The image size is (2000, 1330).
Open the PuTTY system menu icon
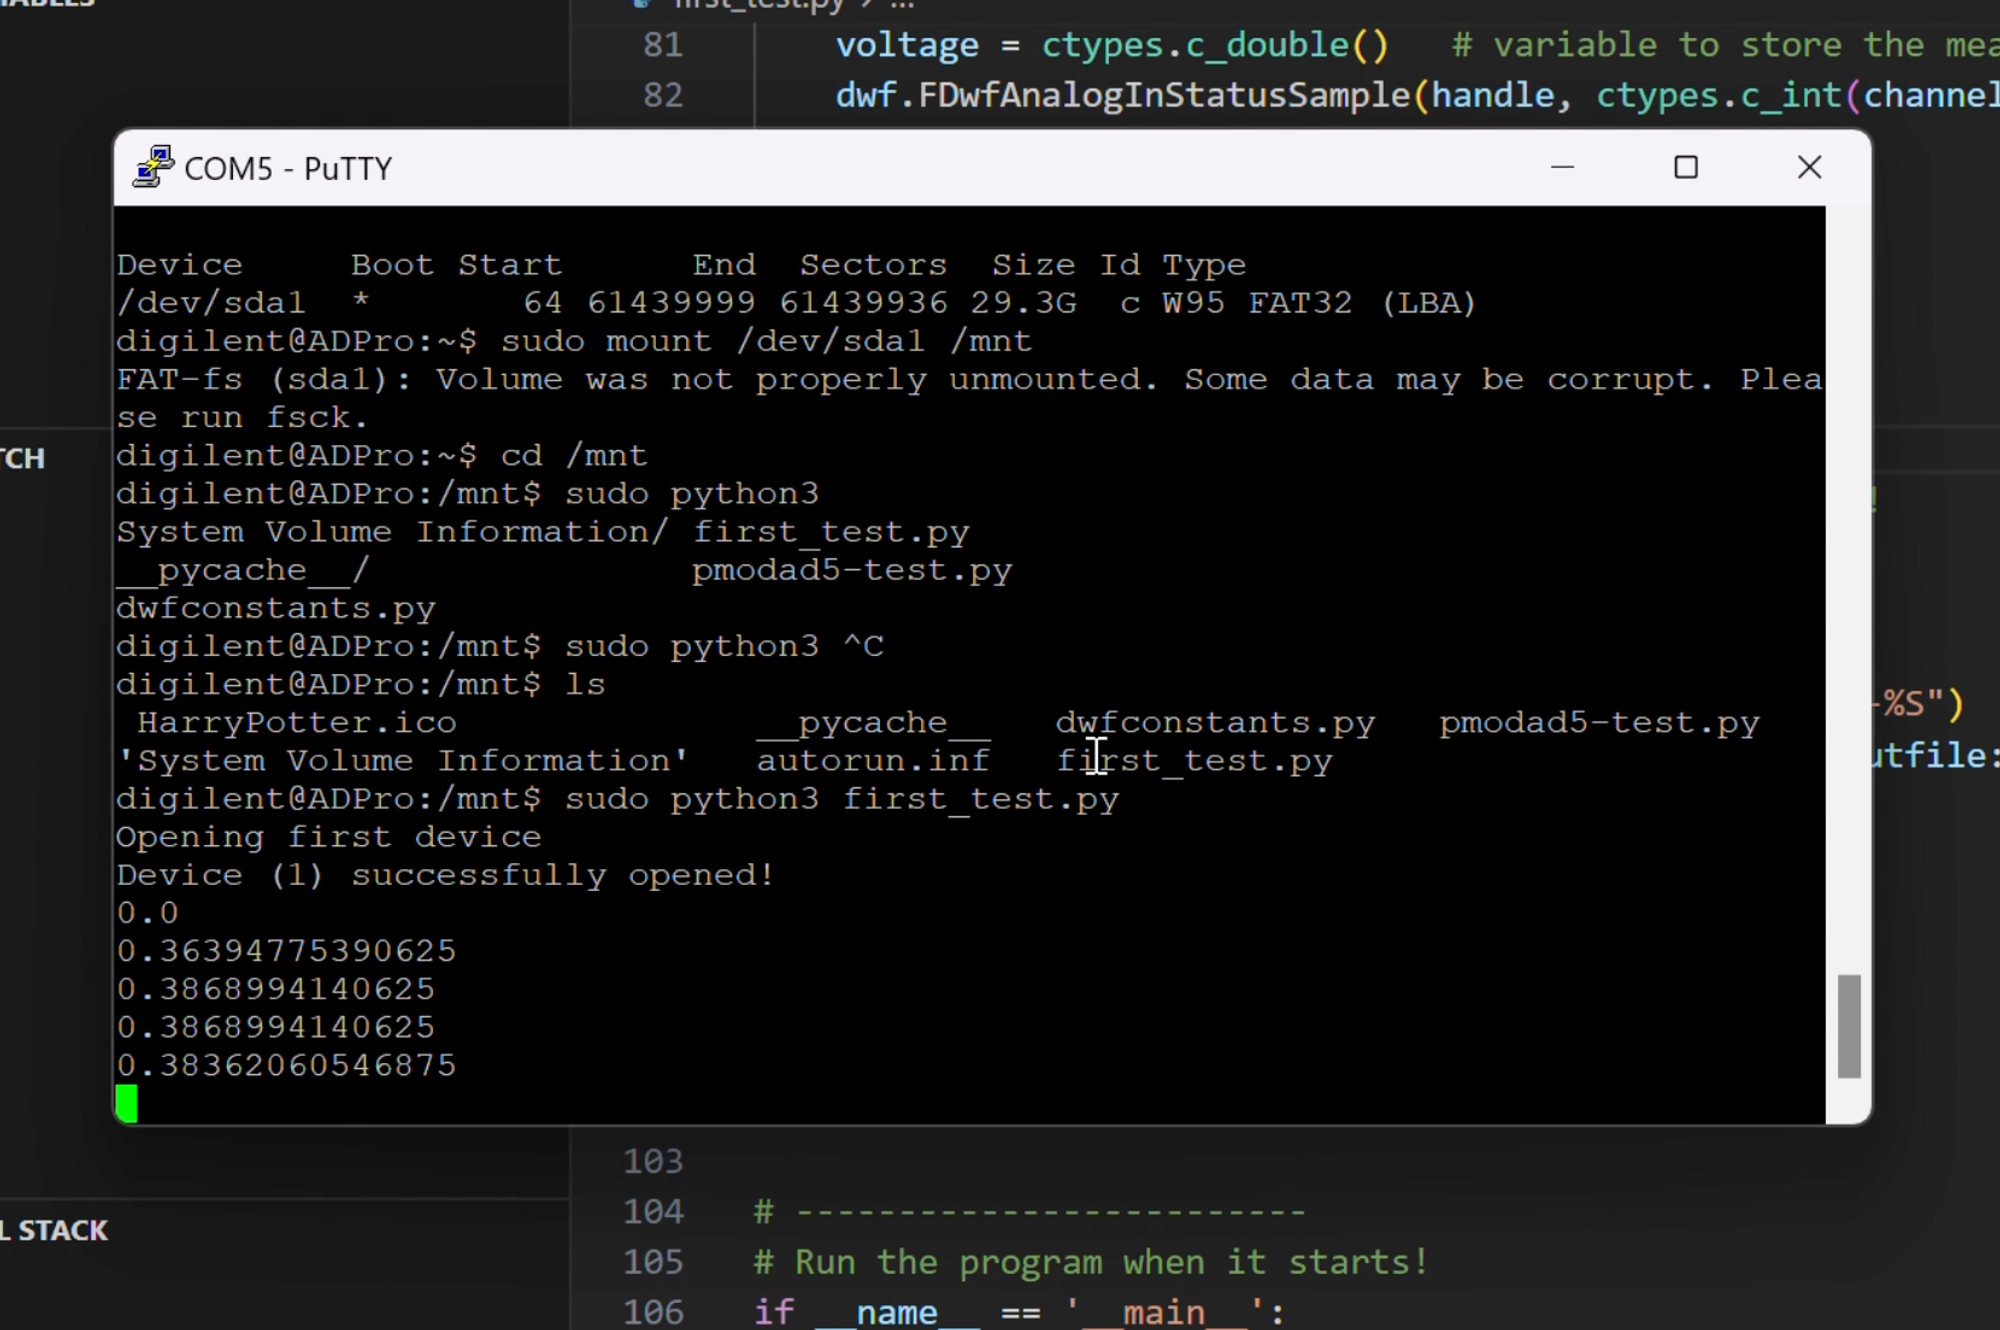pyautogui.click(x=150, y=167)
